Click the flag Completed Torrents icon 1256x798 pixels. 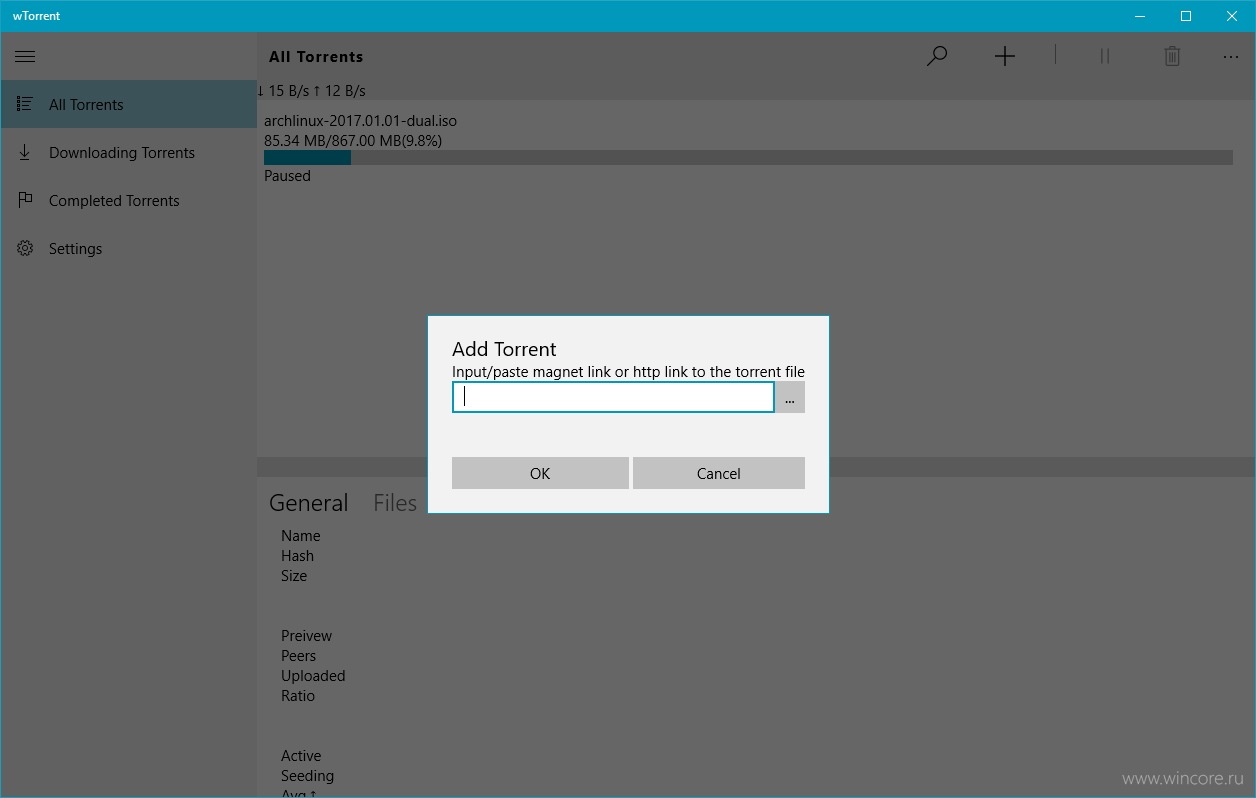(x=25, y=200)
